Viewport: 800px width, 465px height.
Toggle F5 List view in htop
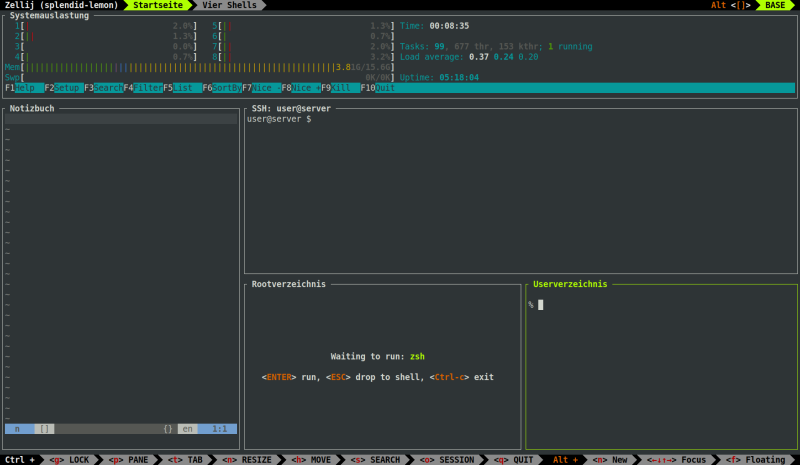click(185, 88)
